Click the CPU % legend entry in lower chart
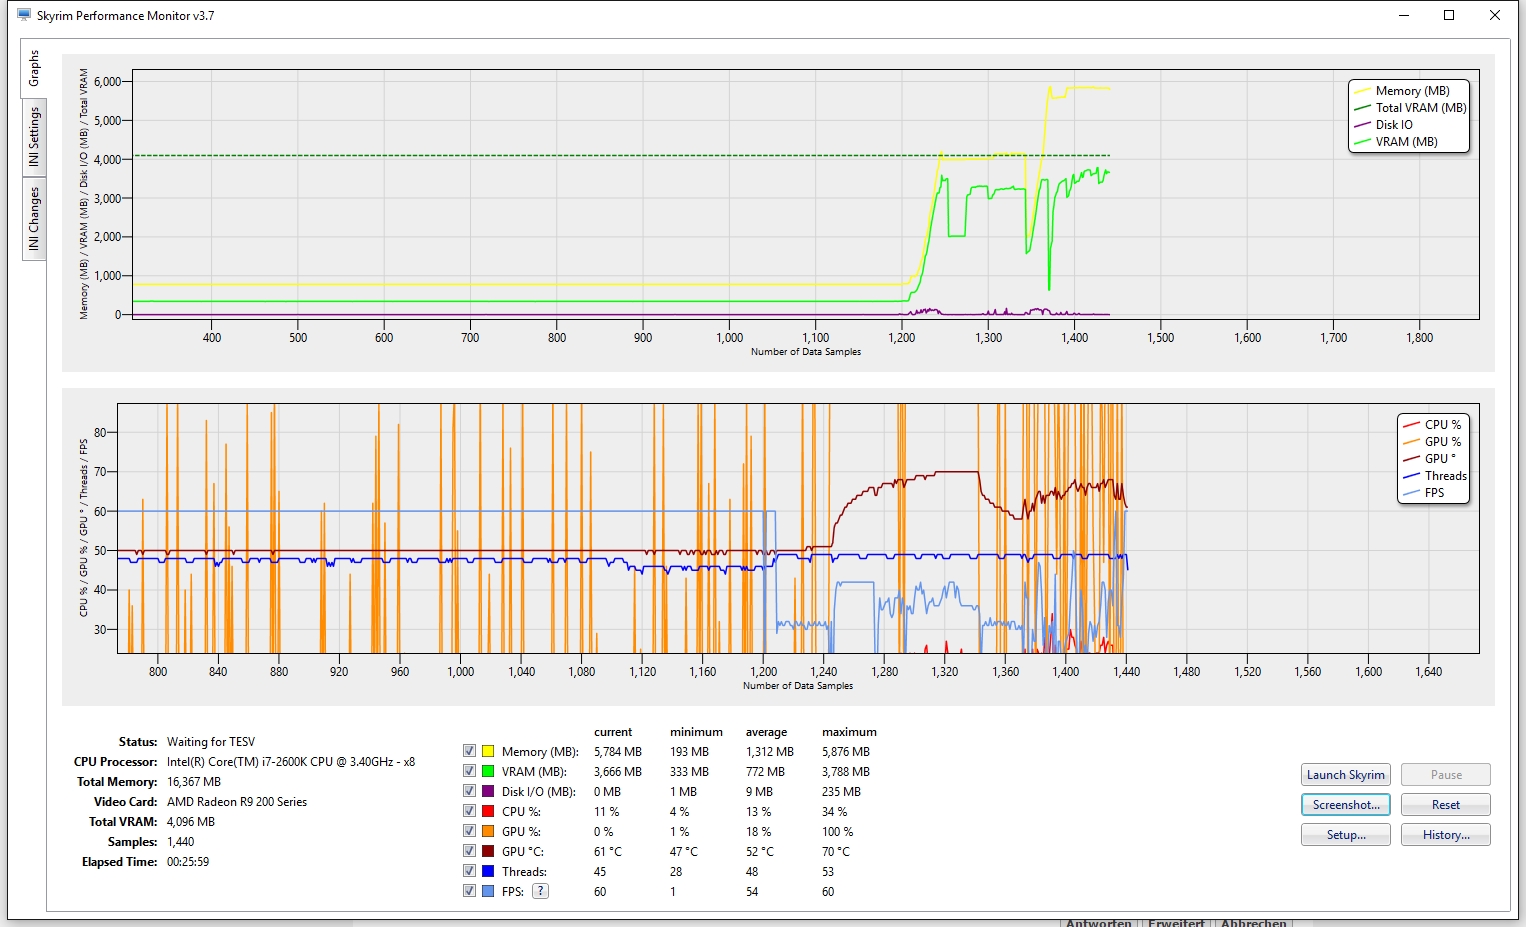Viewport: 1526px width, 927px height. tap(1432, 425)
